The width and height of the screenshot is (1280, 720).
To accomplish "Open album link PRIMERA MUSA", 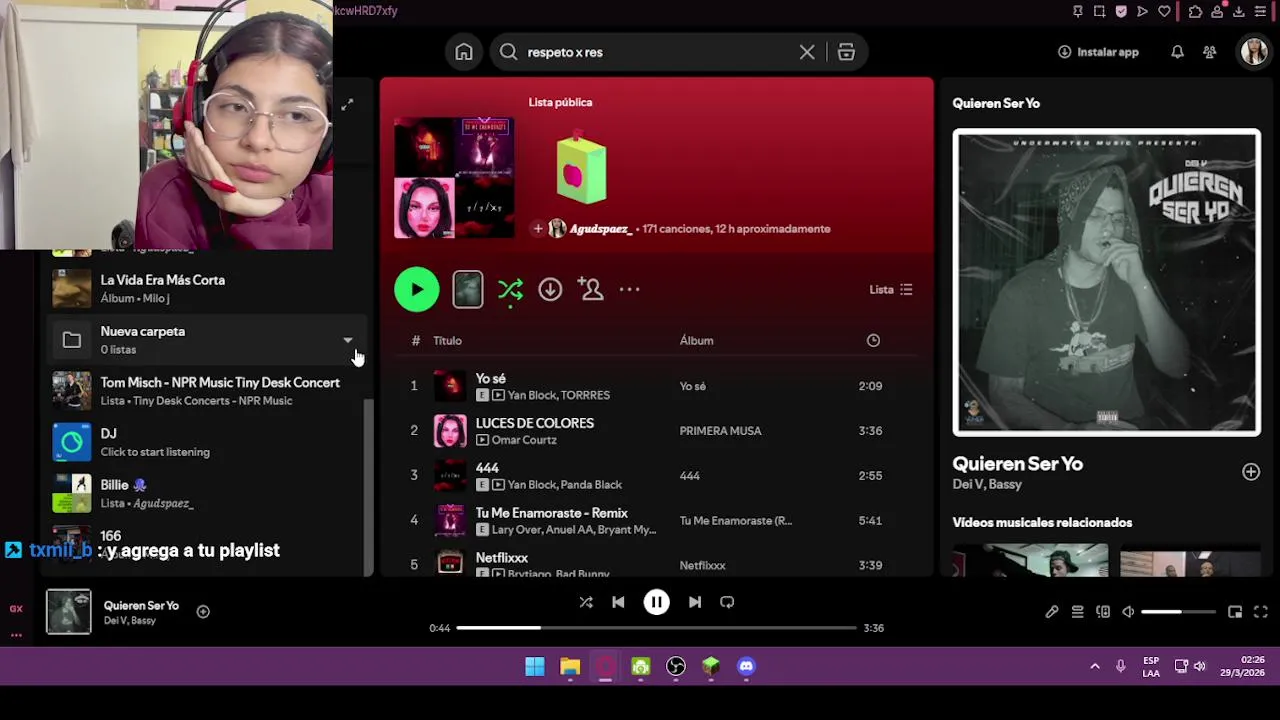I will (x=721, y=431).
